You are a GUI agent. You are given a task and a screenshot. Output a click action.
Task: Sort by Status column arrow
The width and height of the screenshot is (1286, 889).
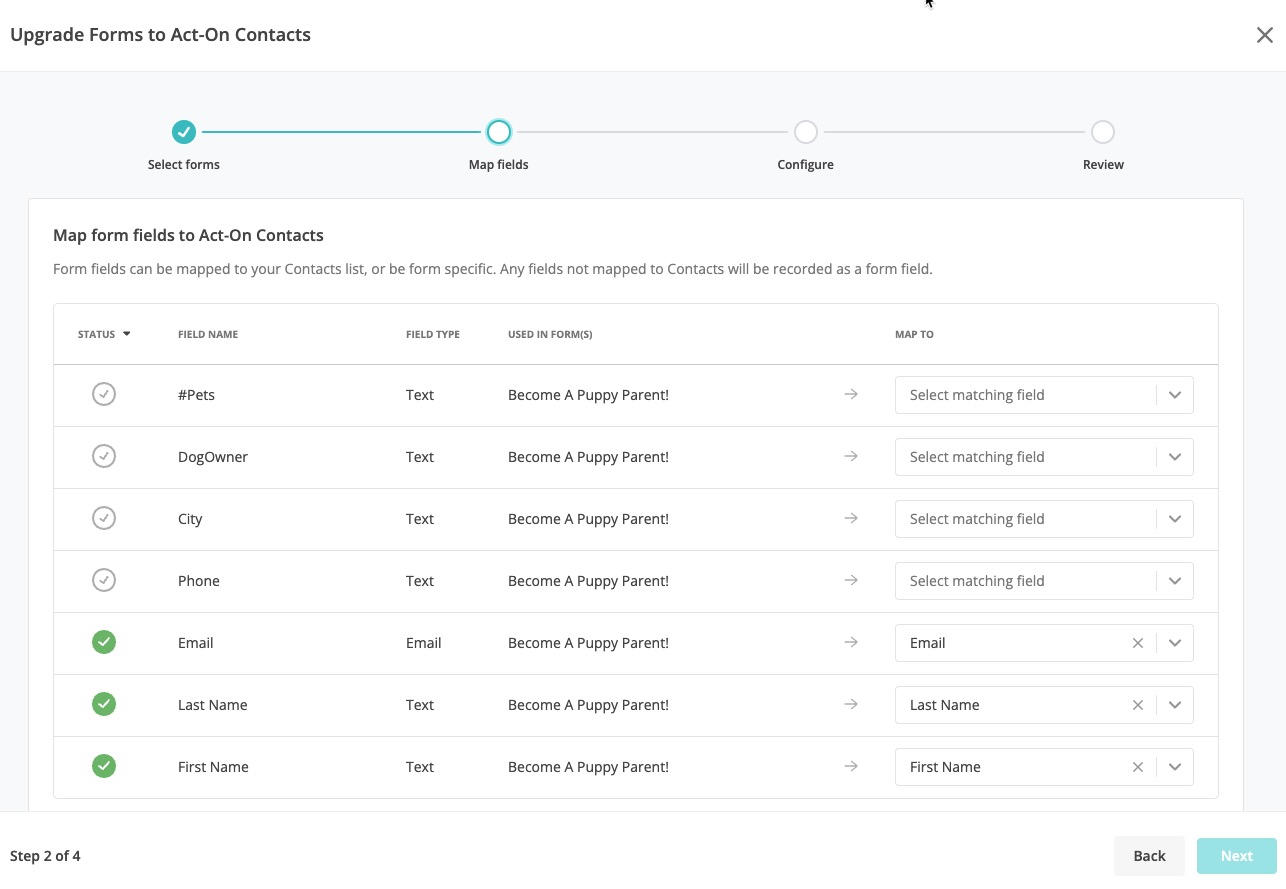127,334
